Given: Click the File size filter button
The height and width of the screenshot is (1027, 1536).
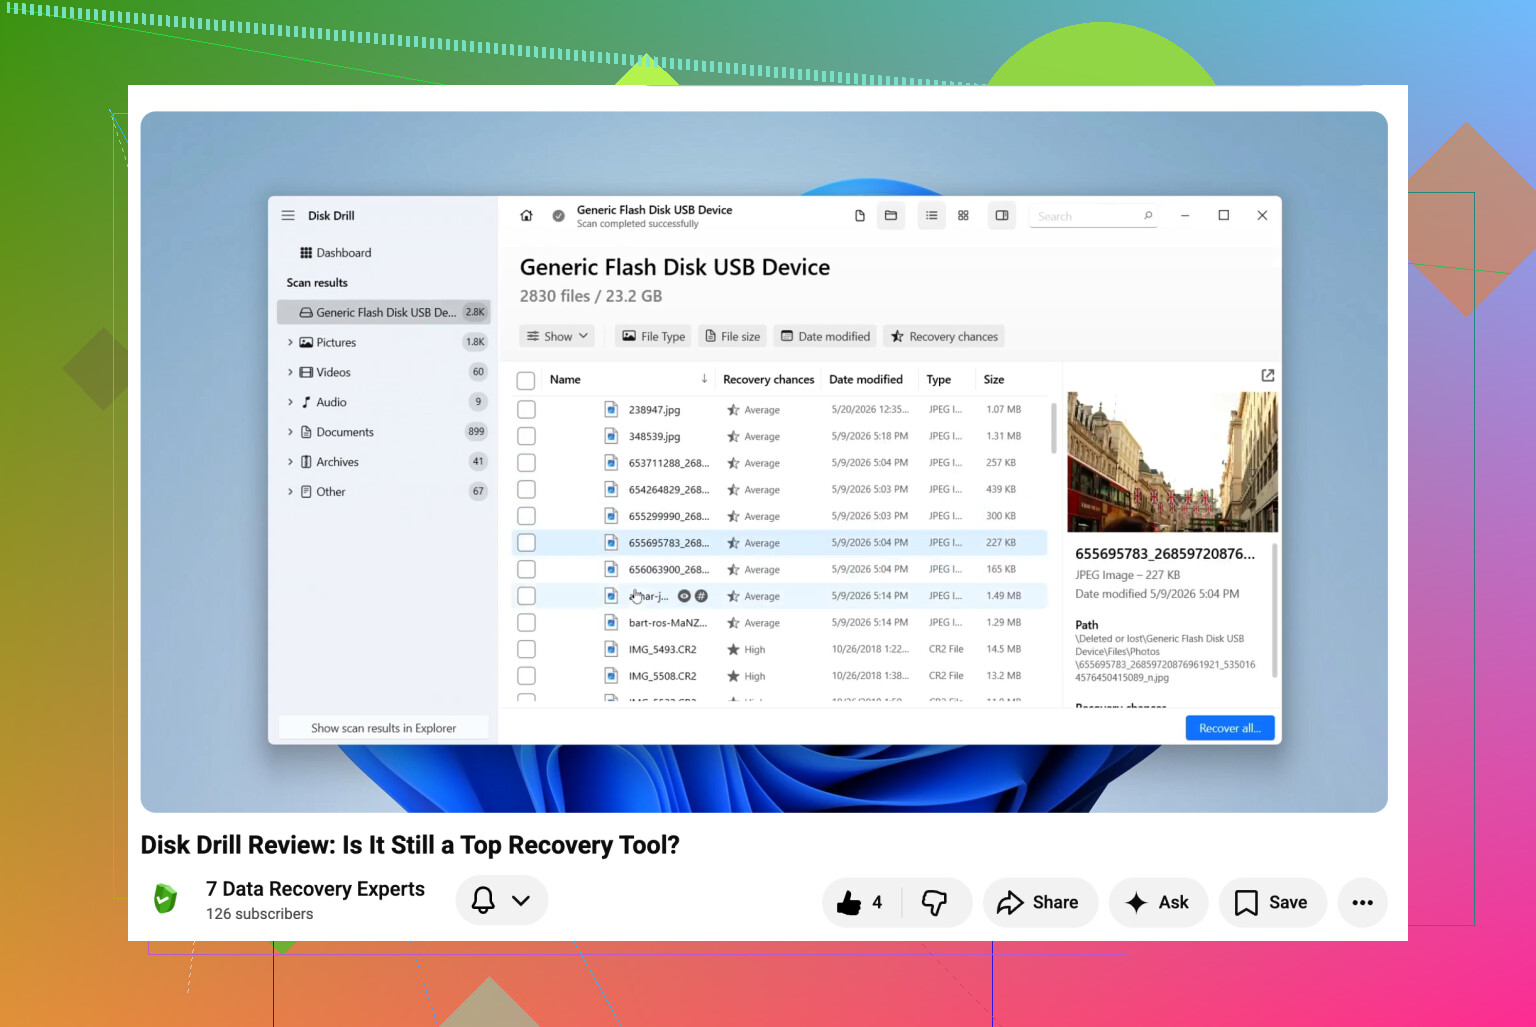Looking at the screenshot, I should click(733, 336).
